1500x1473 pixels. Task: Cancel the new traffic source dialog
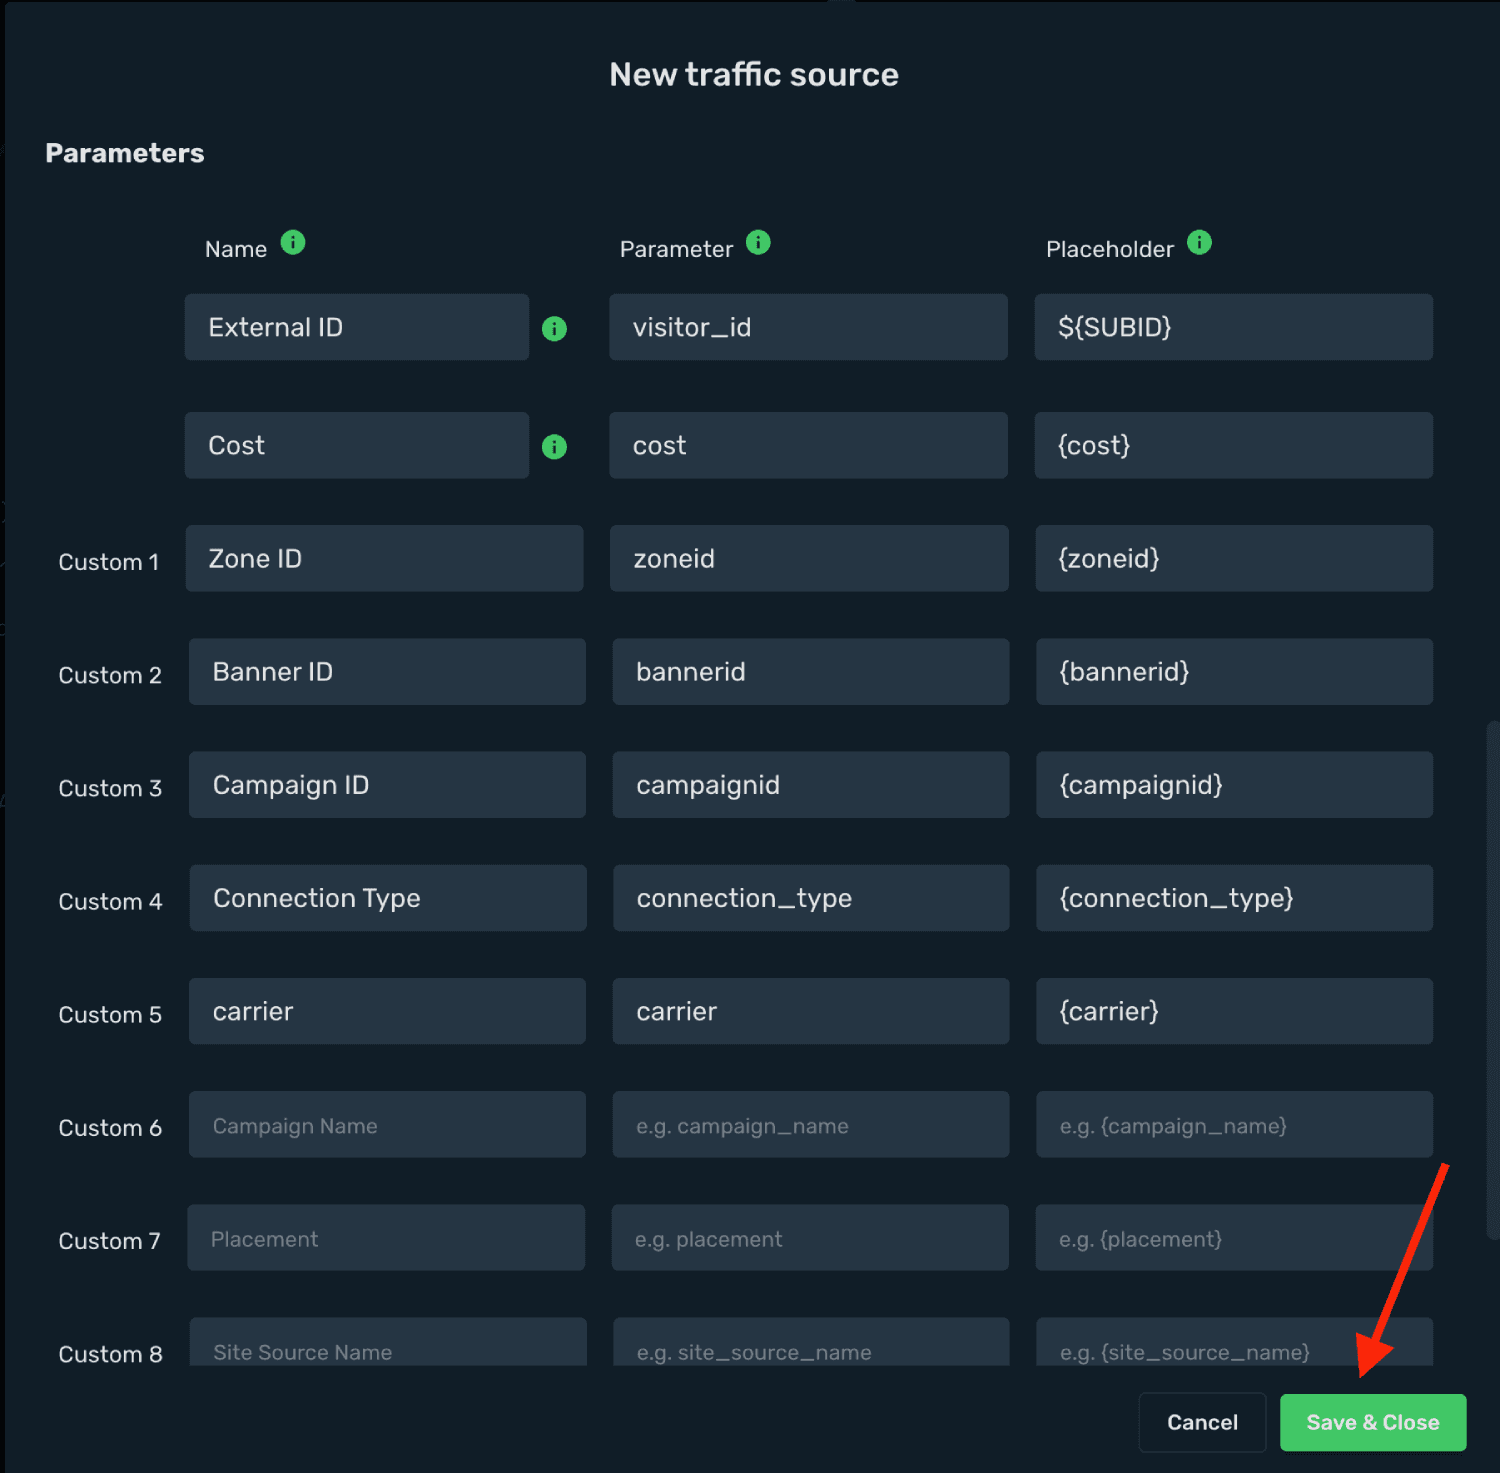tap(1202, 1422)
